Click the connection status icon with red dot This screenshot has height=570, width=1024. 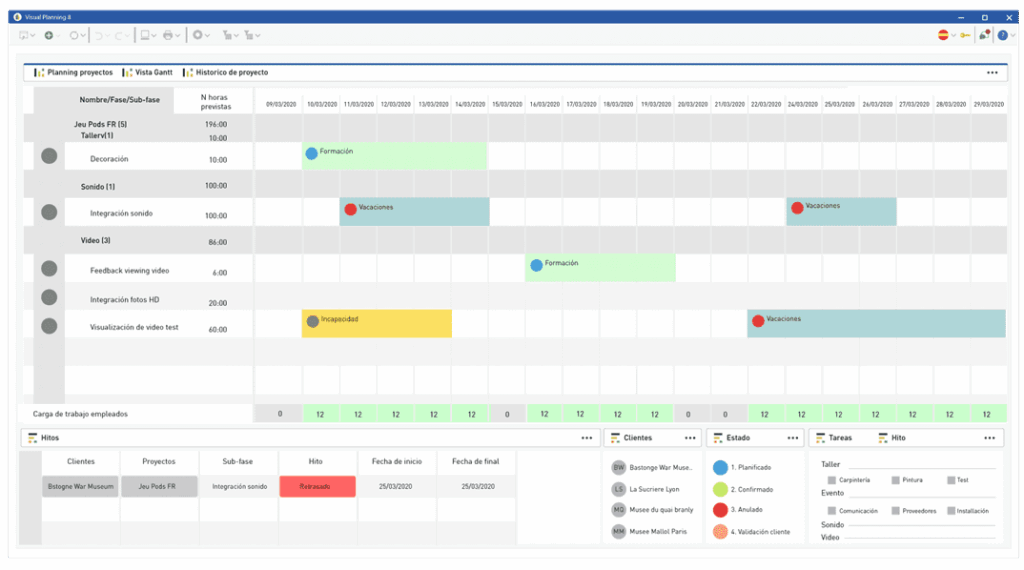pyautogui.click(x=984, y=35)
